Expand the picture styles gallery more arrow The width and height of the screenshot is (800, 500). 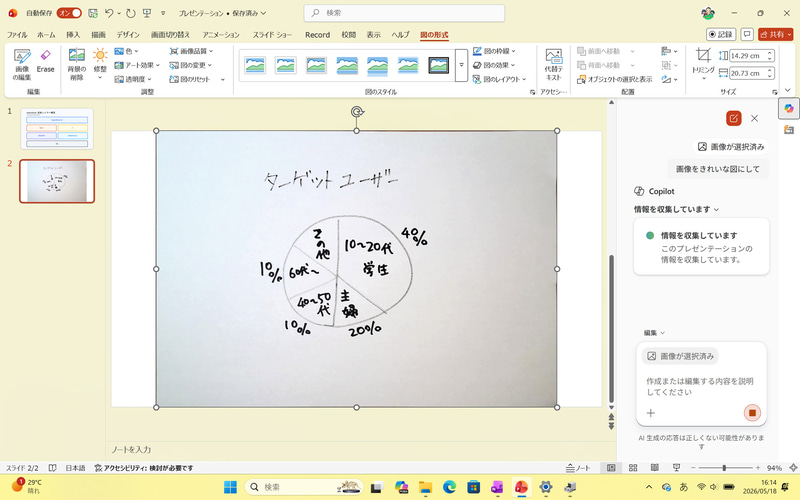[x=461, y=65]
